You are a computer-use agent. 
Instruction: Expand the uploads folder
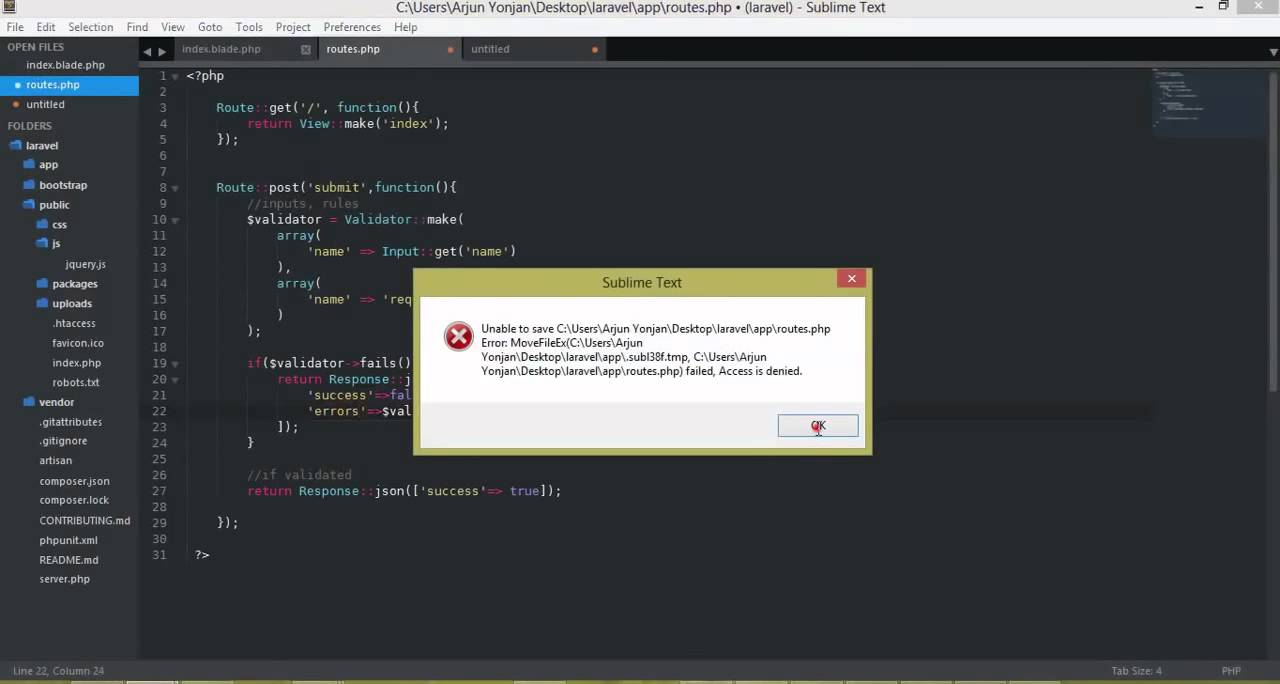pos(72,304)
